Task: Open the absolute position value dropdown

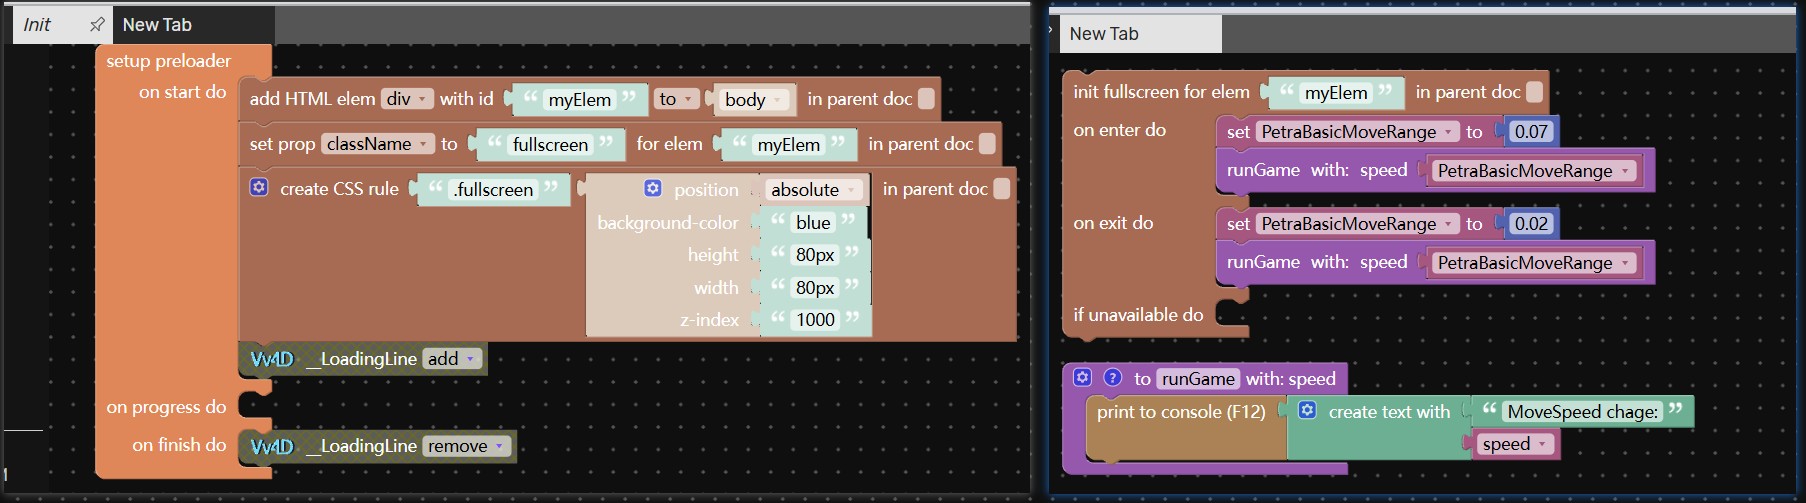Action: (813, 190)
